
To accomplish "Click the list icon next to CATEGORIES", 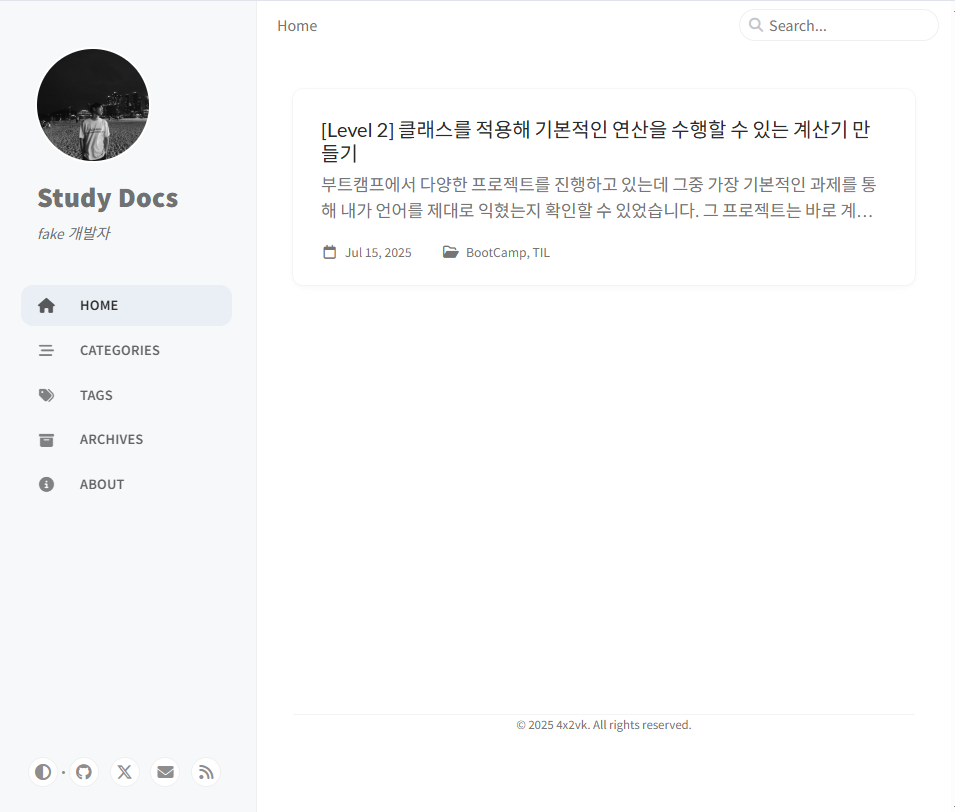I will [46, 350].
